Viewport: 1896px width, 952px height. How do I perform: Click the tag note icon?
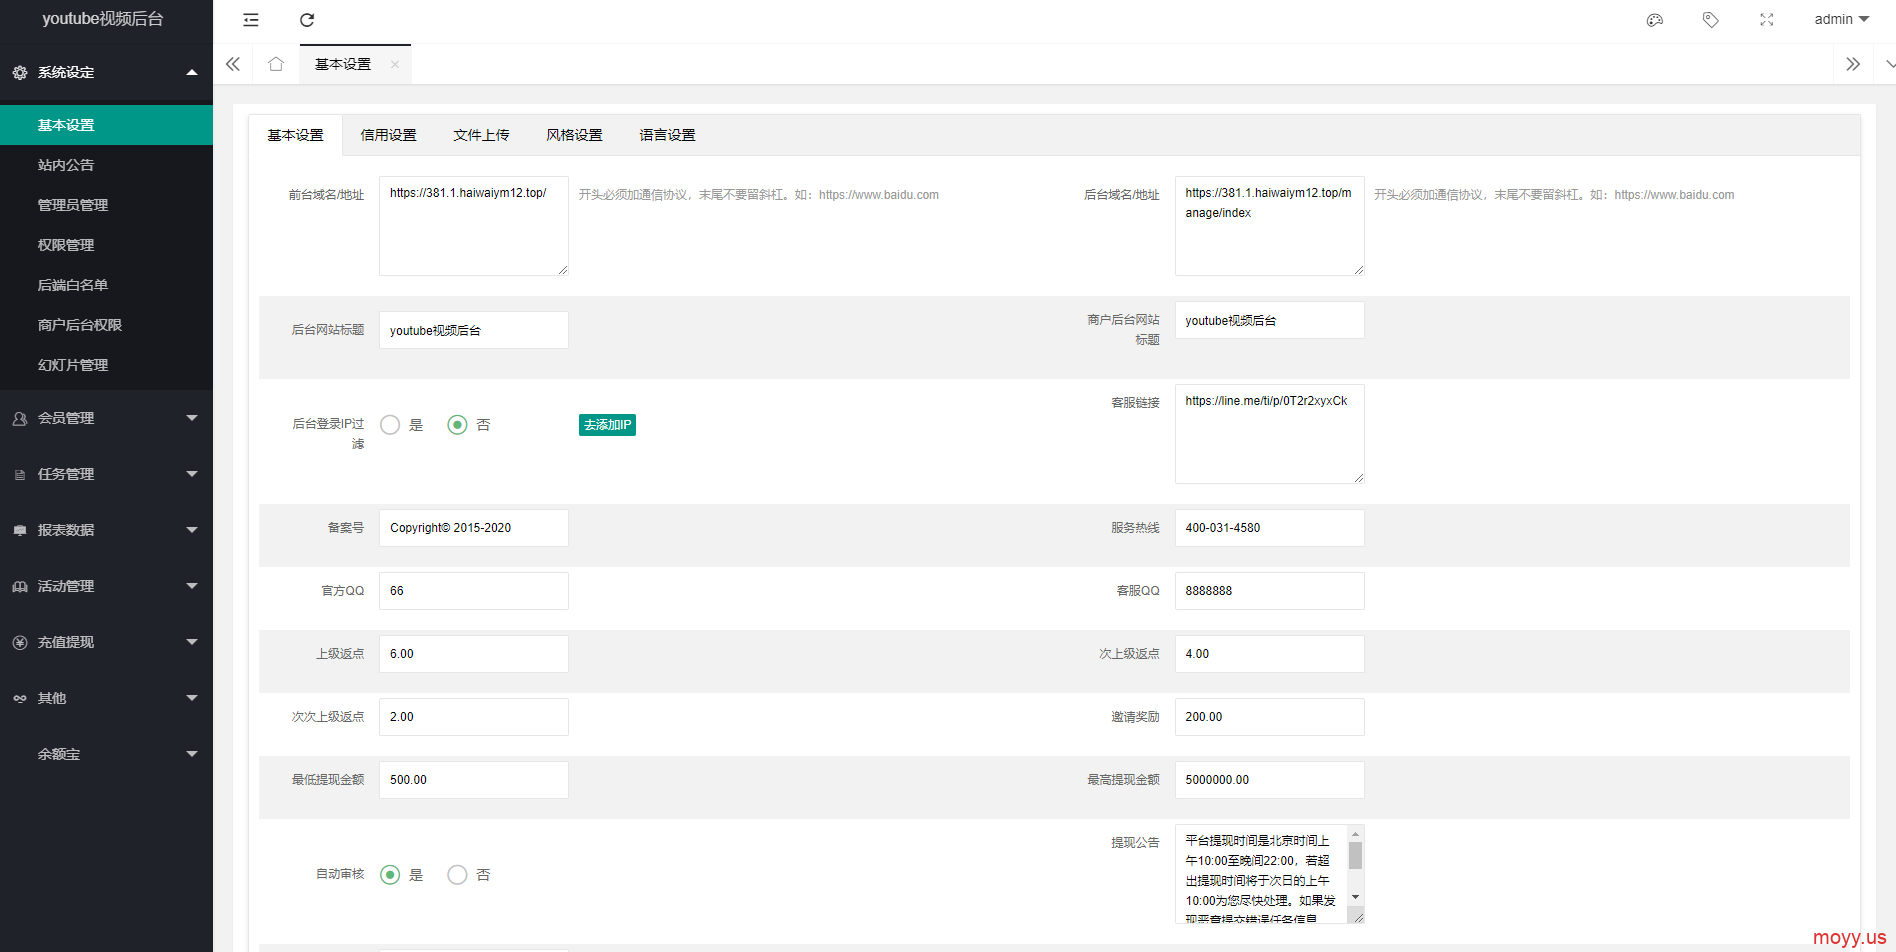pyautogui.click(x=1711, y=20)
